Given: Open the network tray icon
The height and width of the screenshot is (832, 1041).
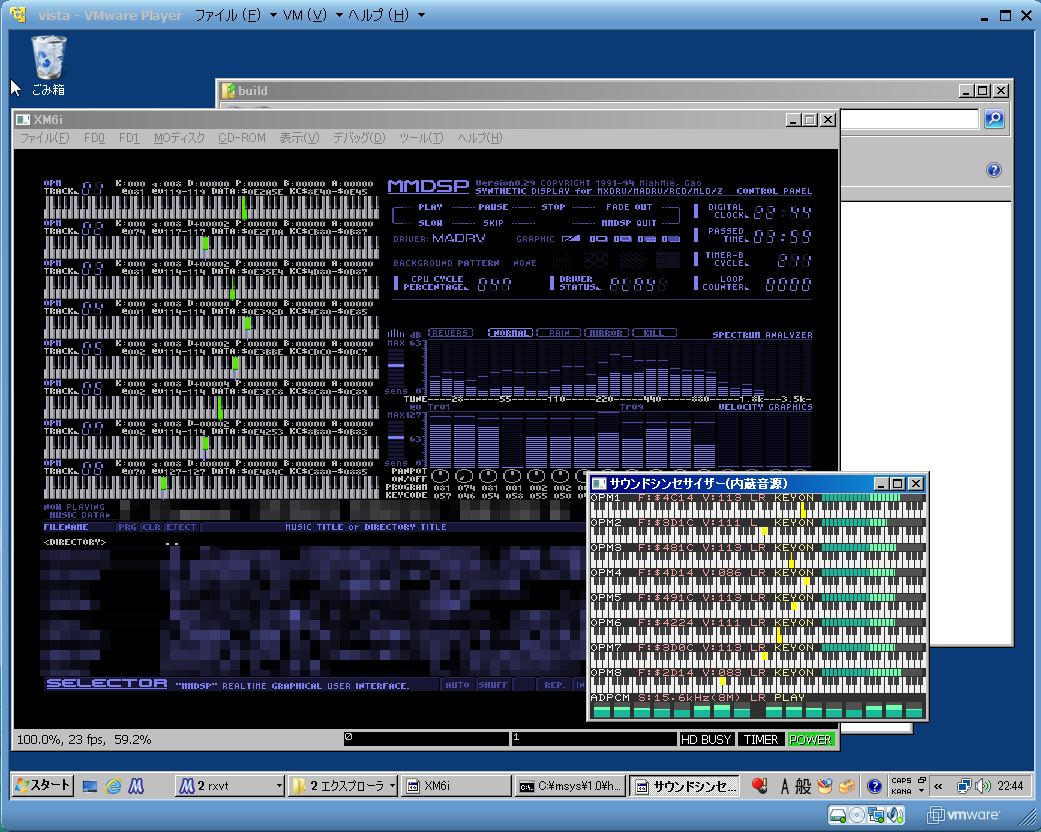Looking at the screenshot, I should [964, 786].
